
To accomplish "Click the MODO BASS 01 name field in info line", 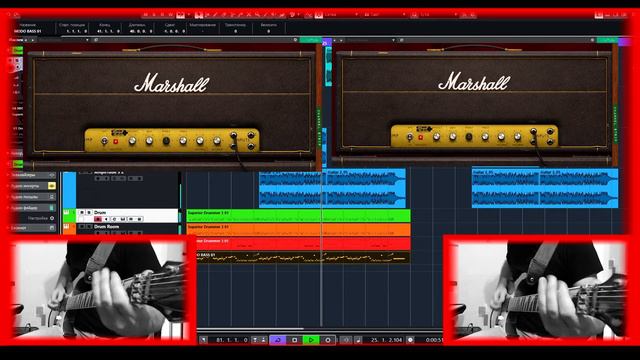I will click(28, 31).
